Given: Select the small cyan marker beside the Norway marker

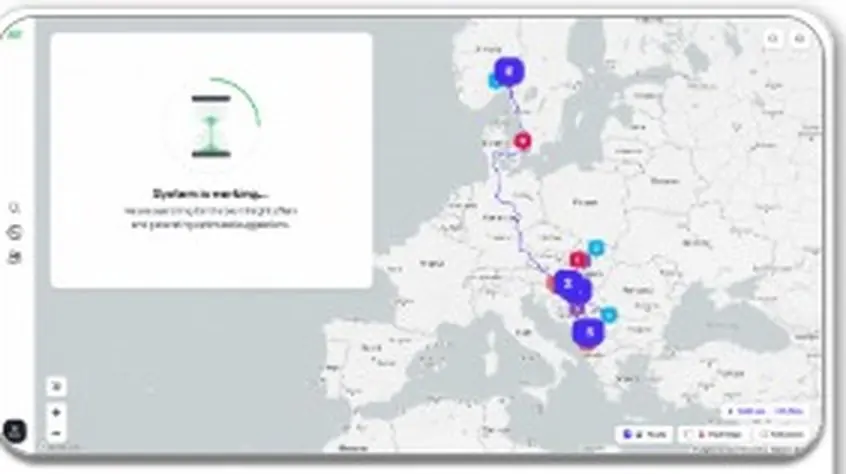Looking at the screenshot, I should tap(494, 81).
